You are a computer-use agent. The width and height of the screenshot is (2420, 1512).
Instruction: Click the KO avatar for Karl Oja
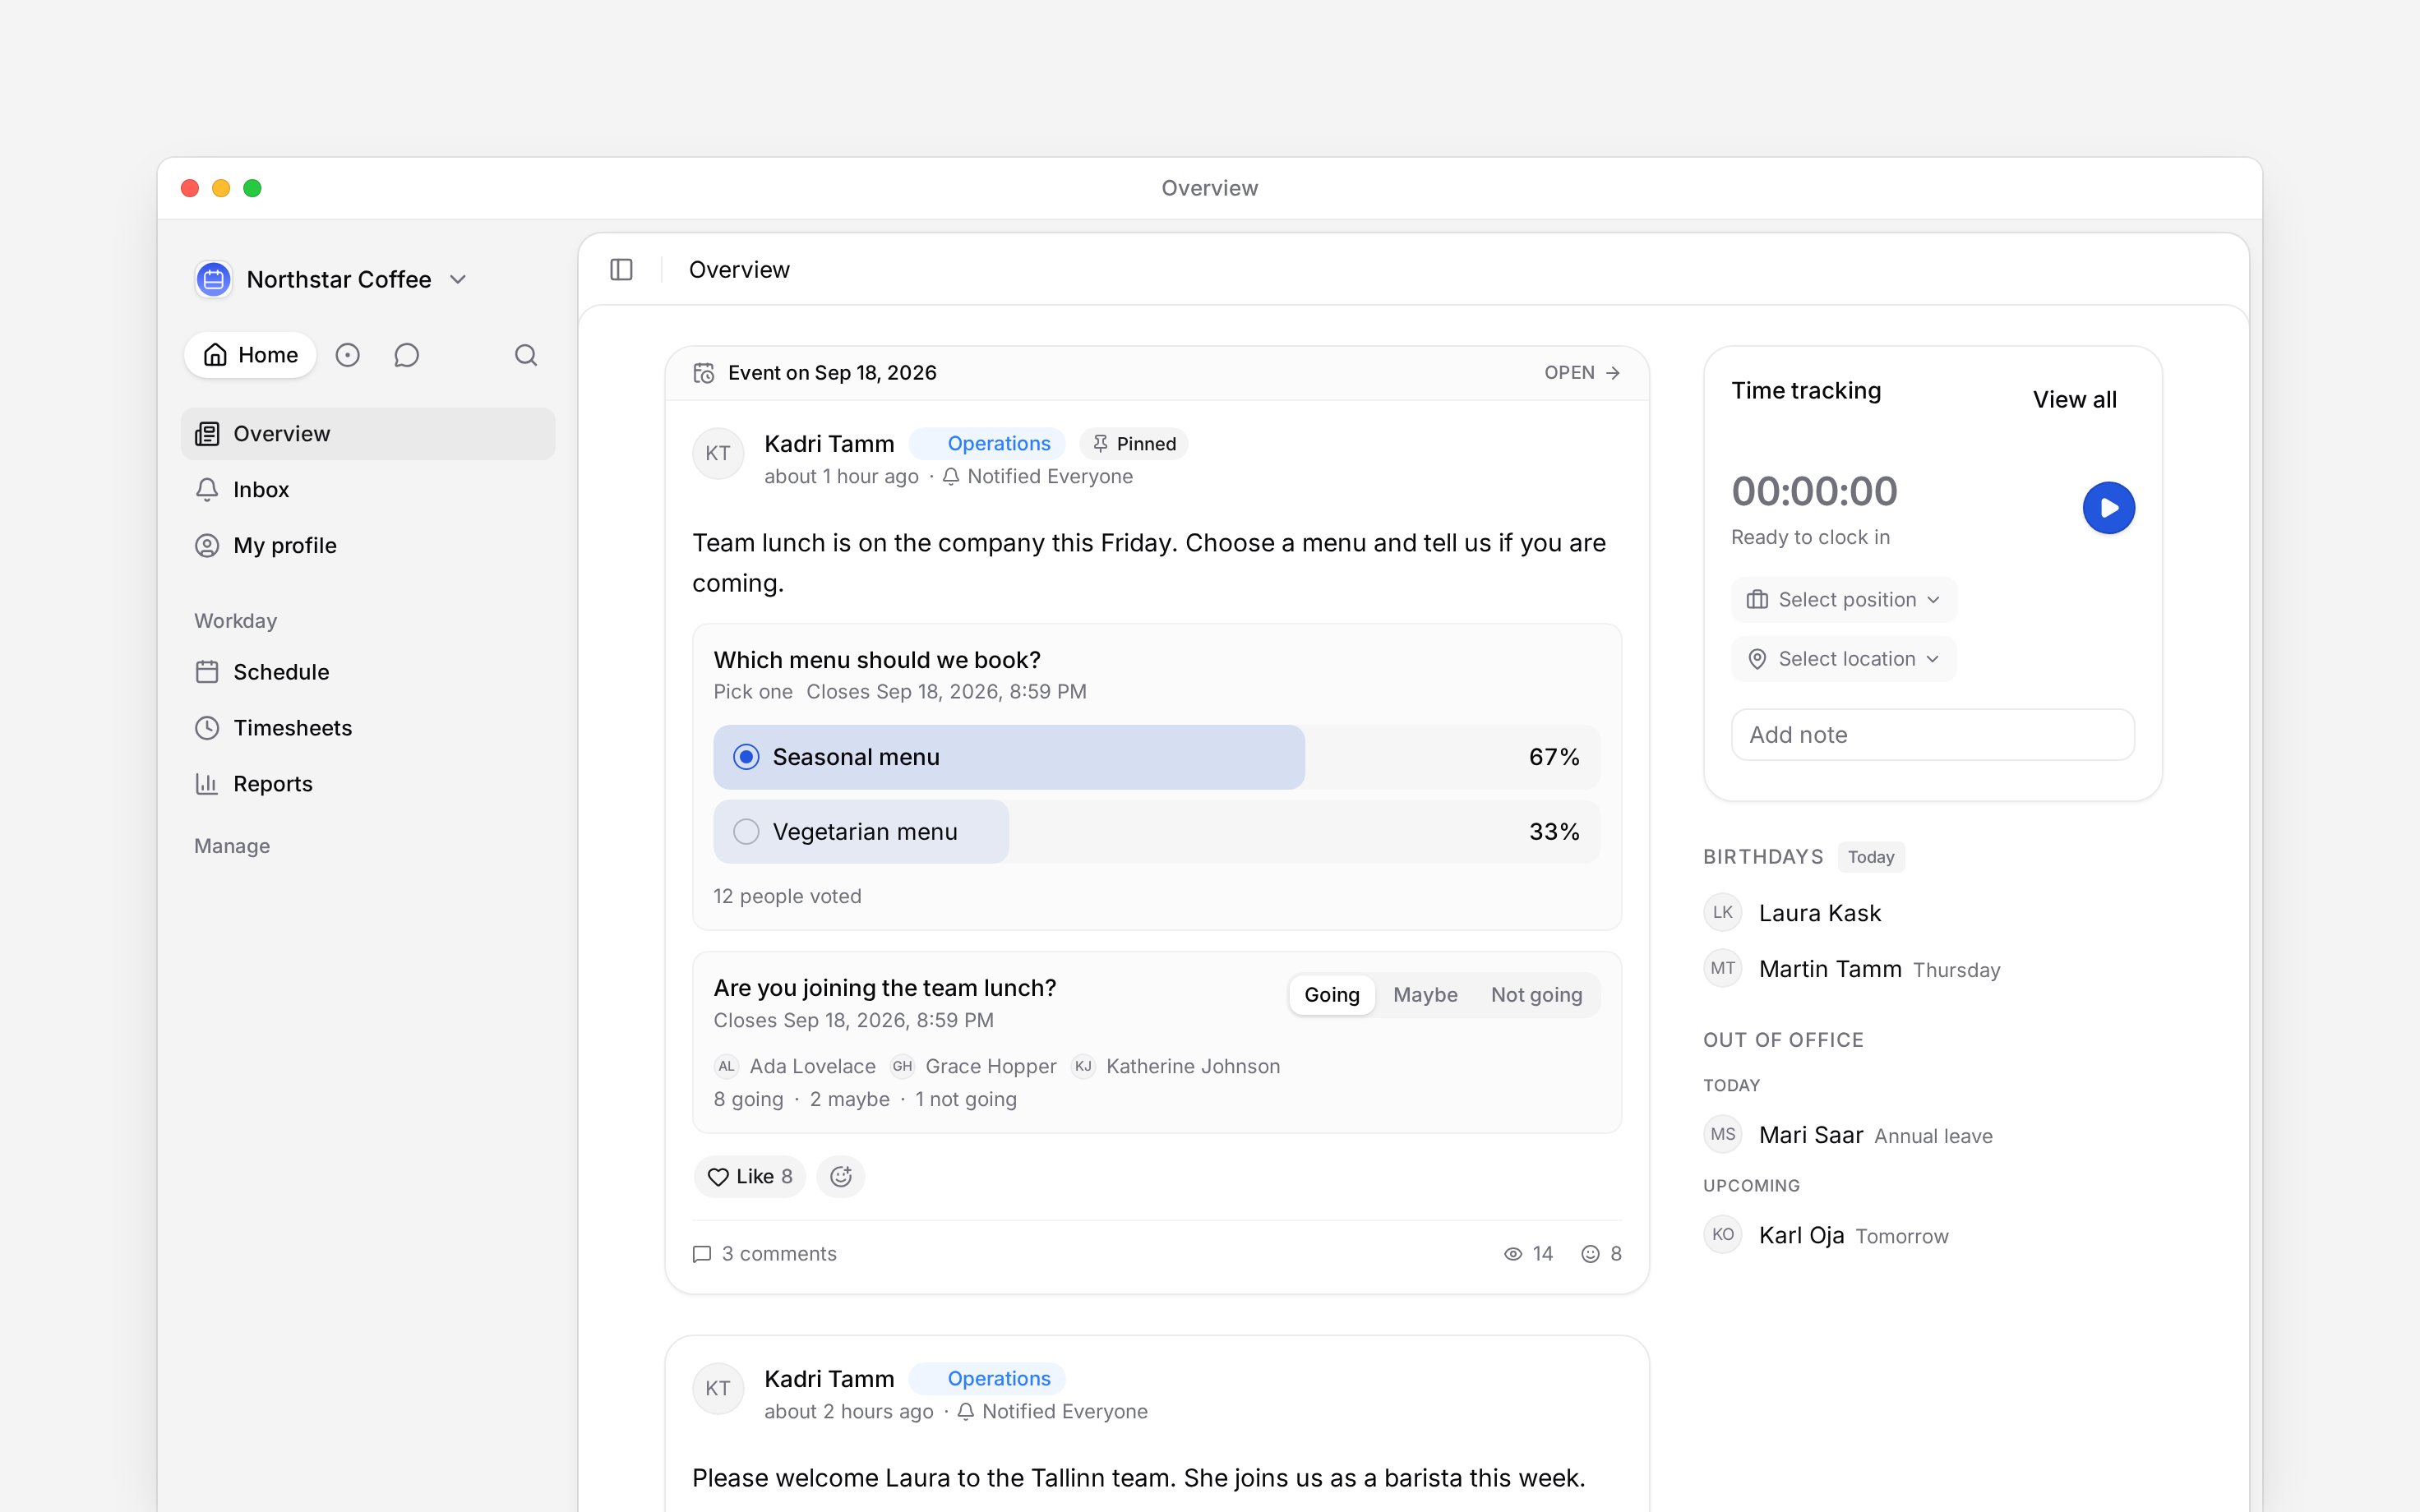coord(1723,1234)
